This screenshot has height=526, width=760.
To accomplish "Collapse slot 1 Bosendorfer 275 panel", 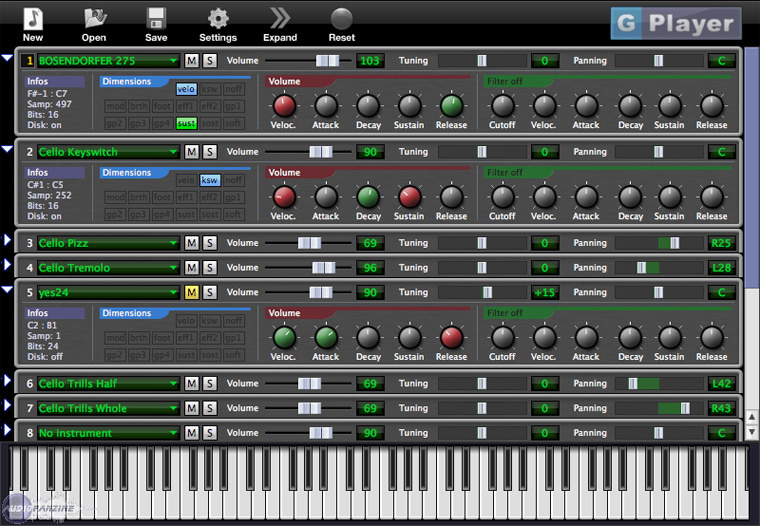I will click(7, 58).
